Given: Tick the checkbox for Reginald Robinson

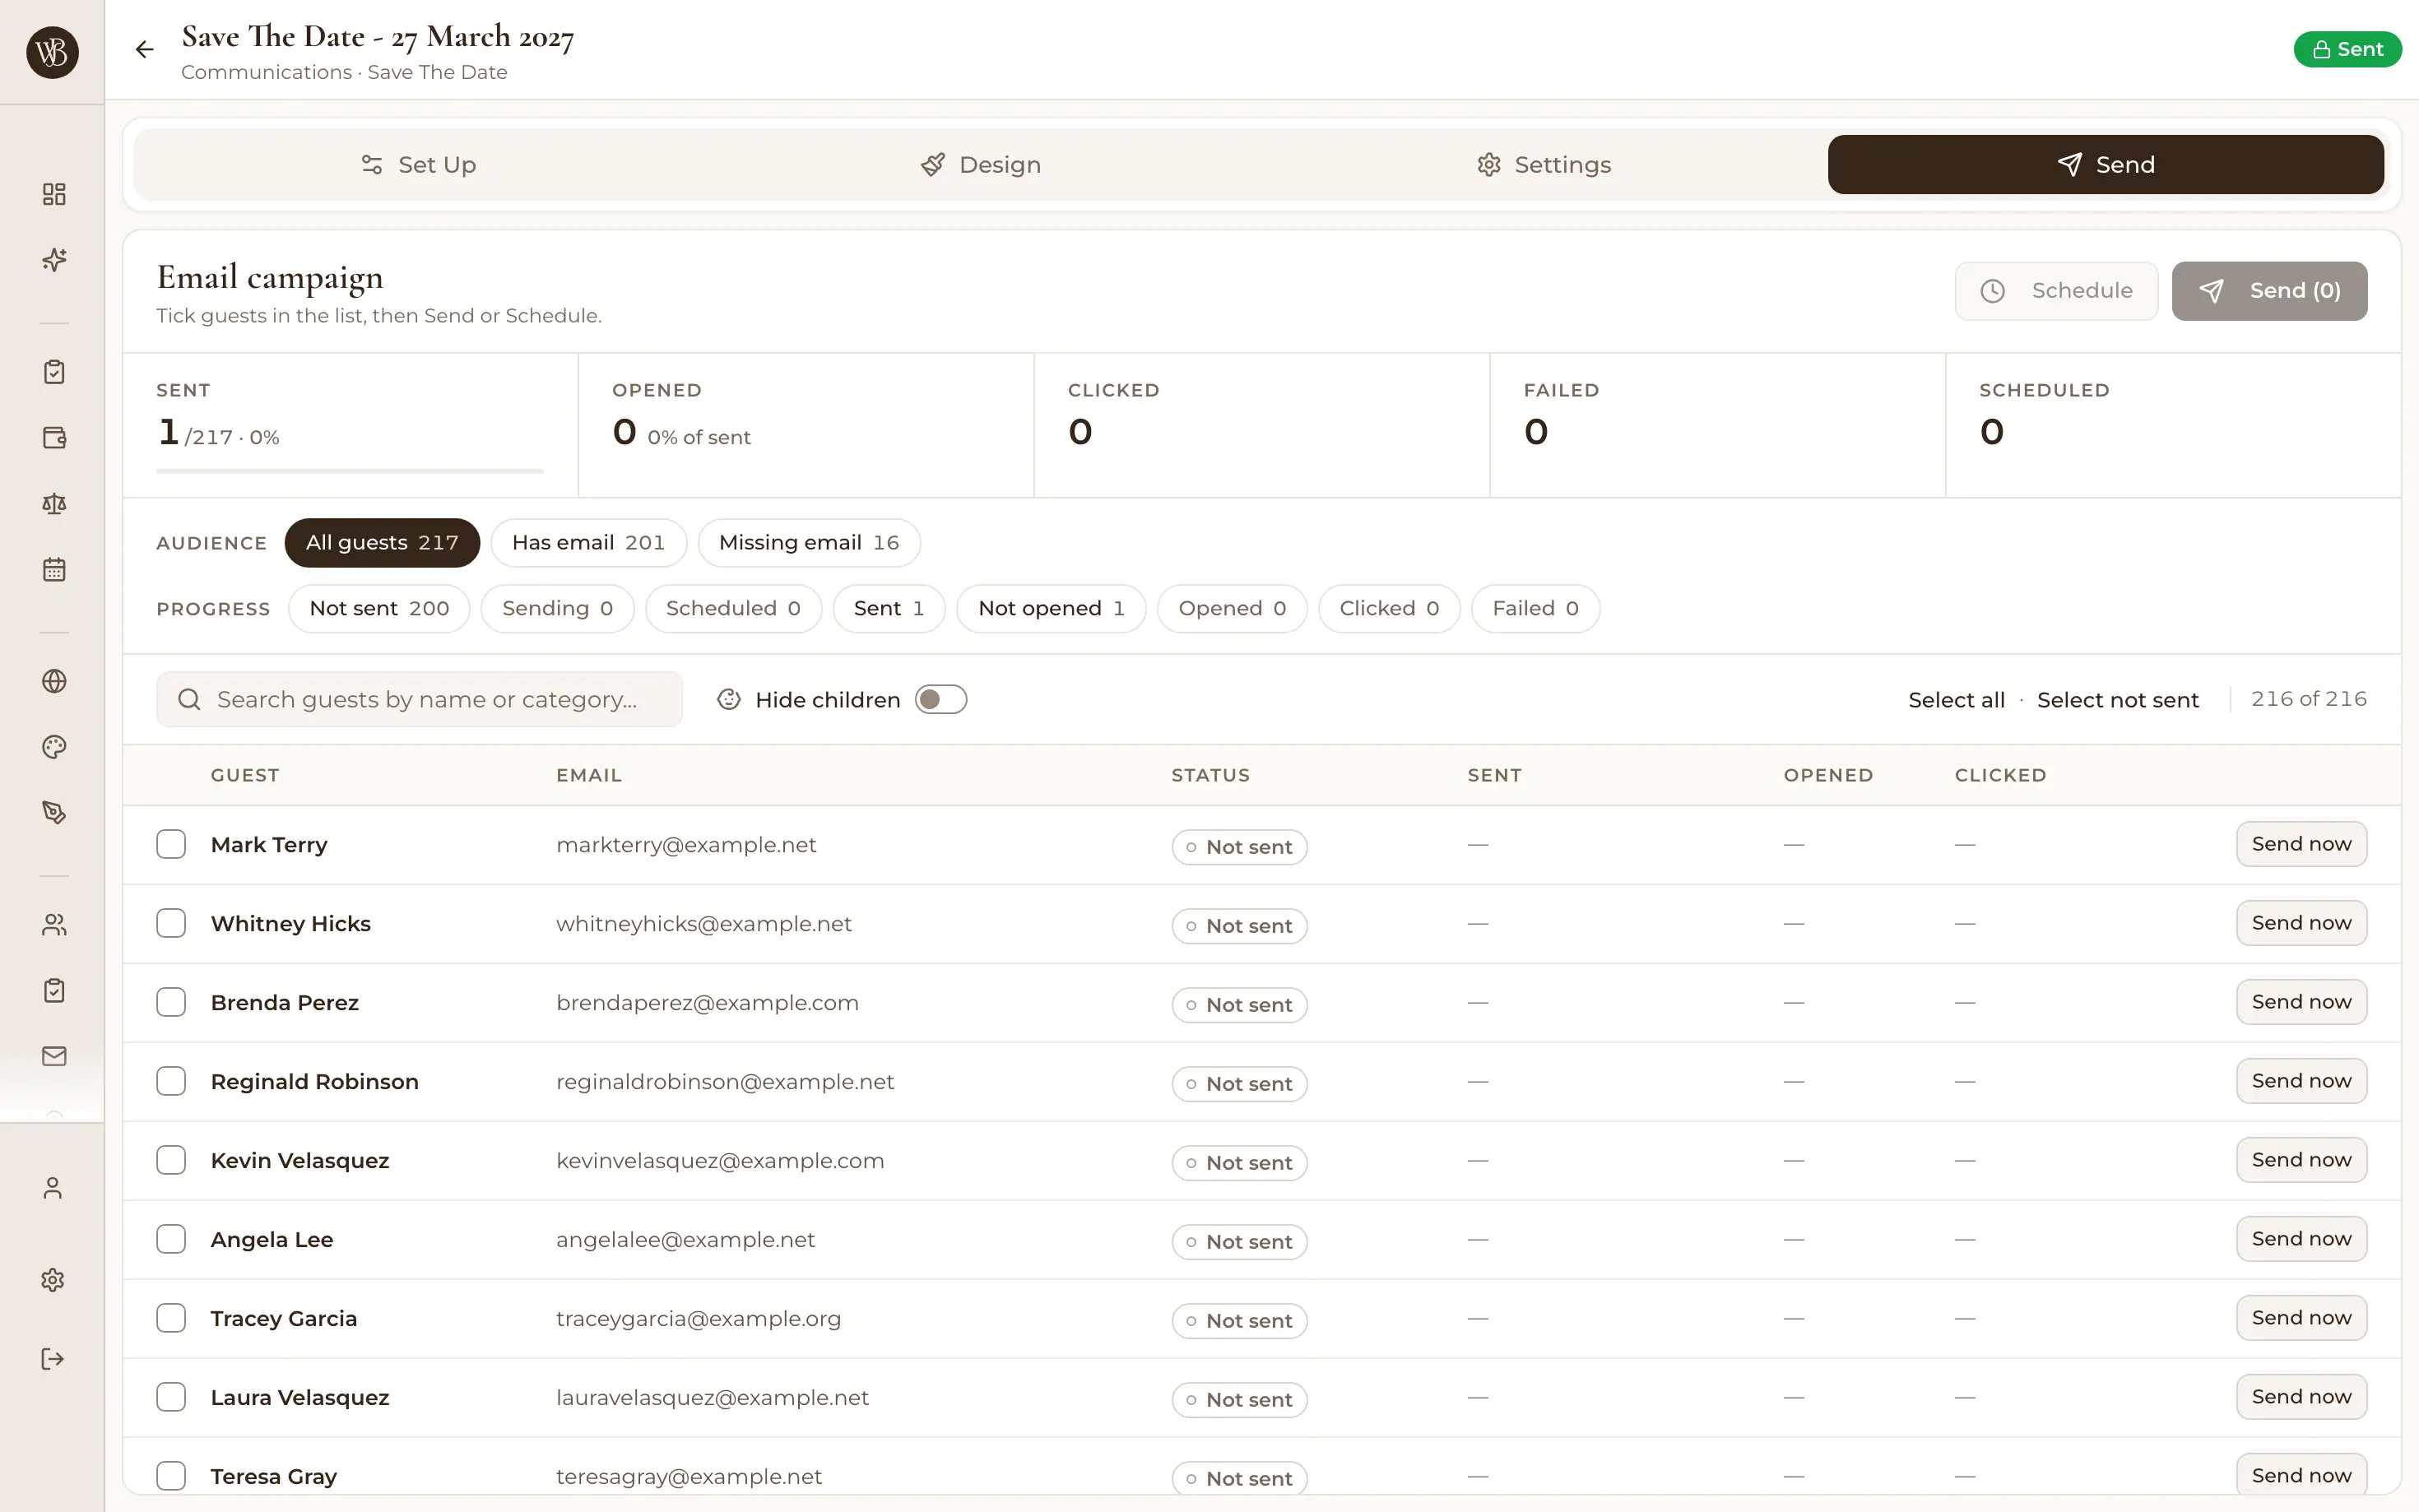Looking at the screenshot, I should (171, 1081).
